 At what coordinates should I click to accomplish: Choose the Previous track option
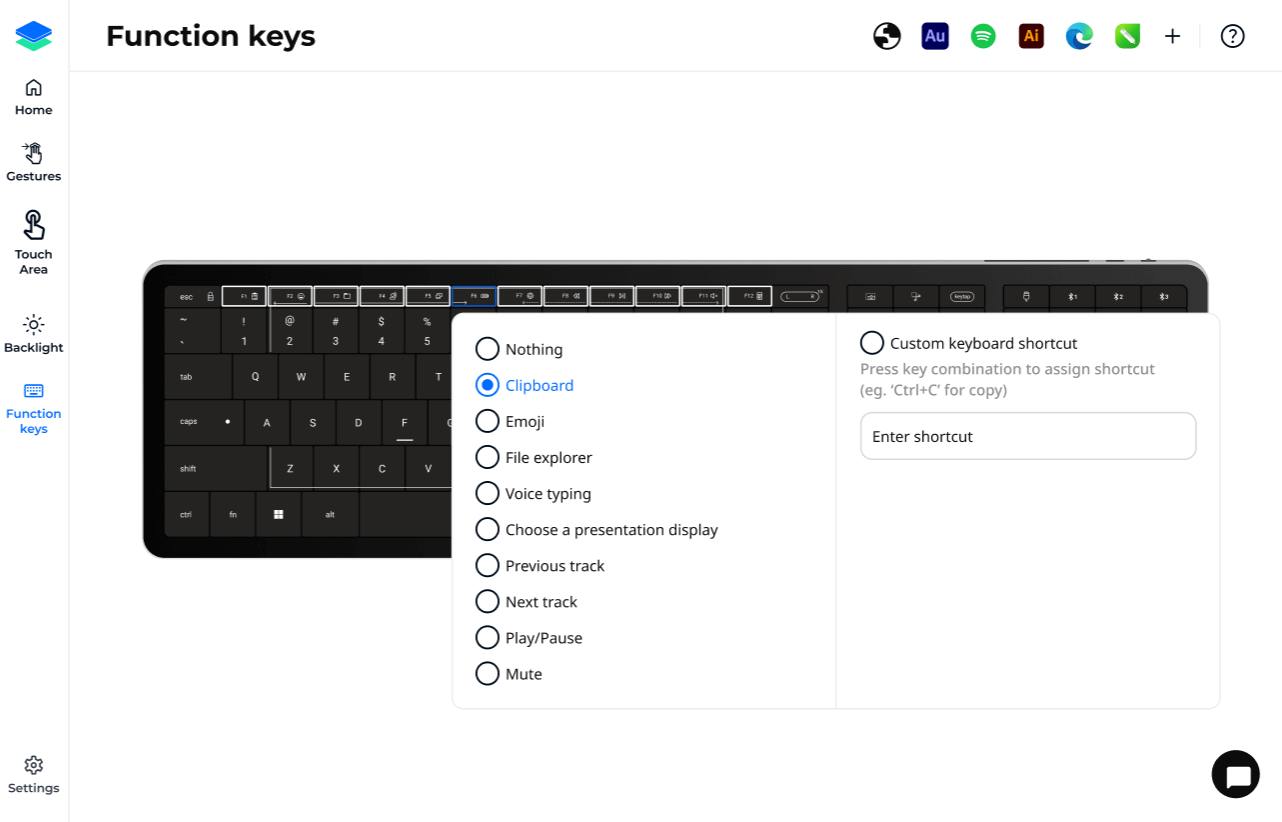pos(540,565)
